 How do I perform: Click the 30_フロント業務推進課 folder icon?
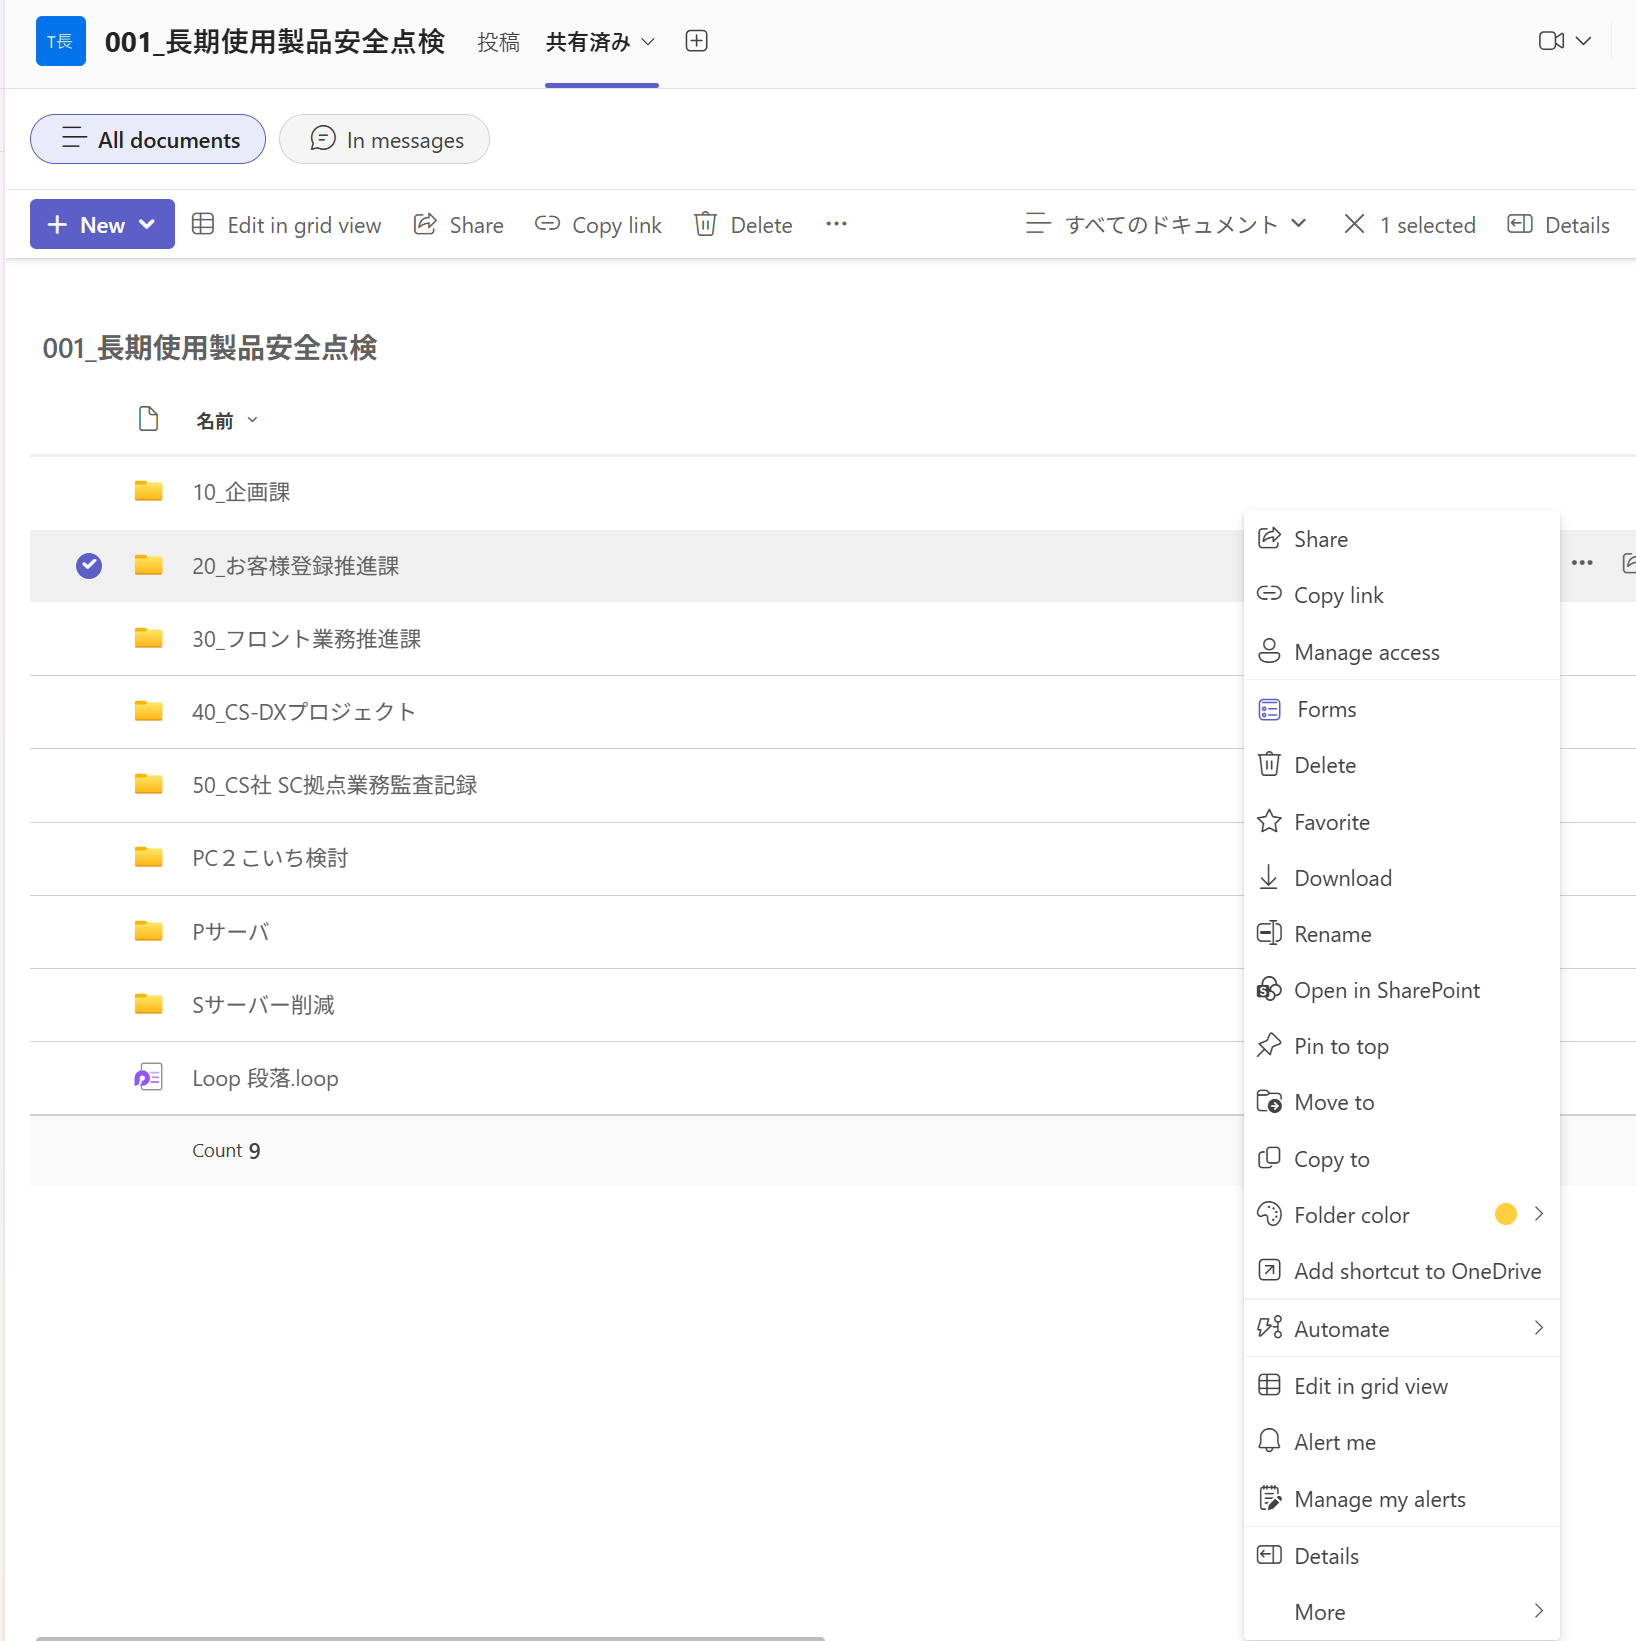tap(149, 638)
